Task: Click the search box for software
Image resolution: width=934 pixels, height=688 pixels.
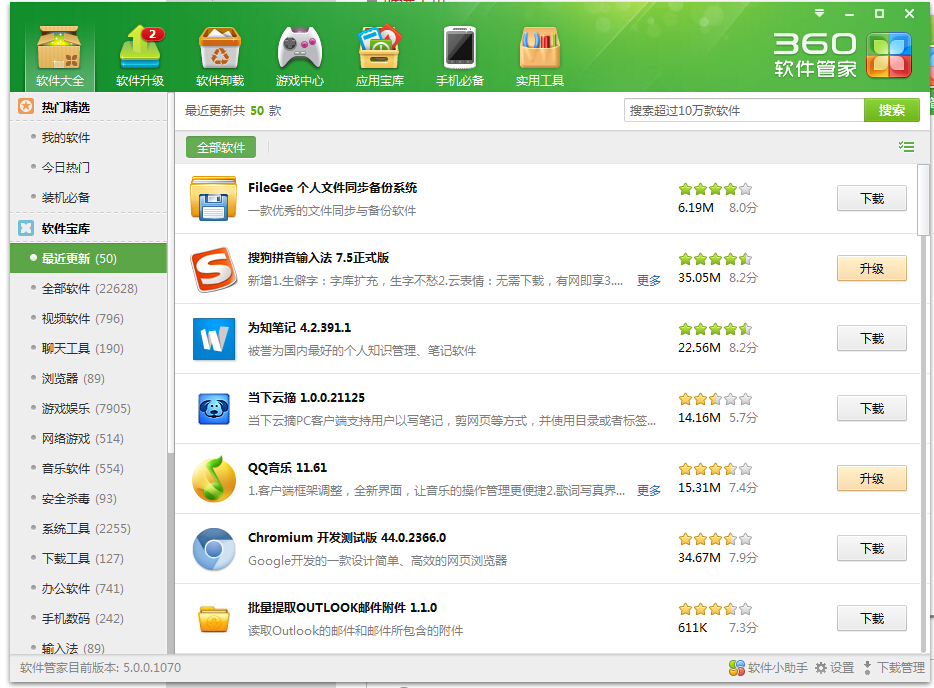Action: pos(744,110)
